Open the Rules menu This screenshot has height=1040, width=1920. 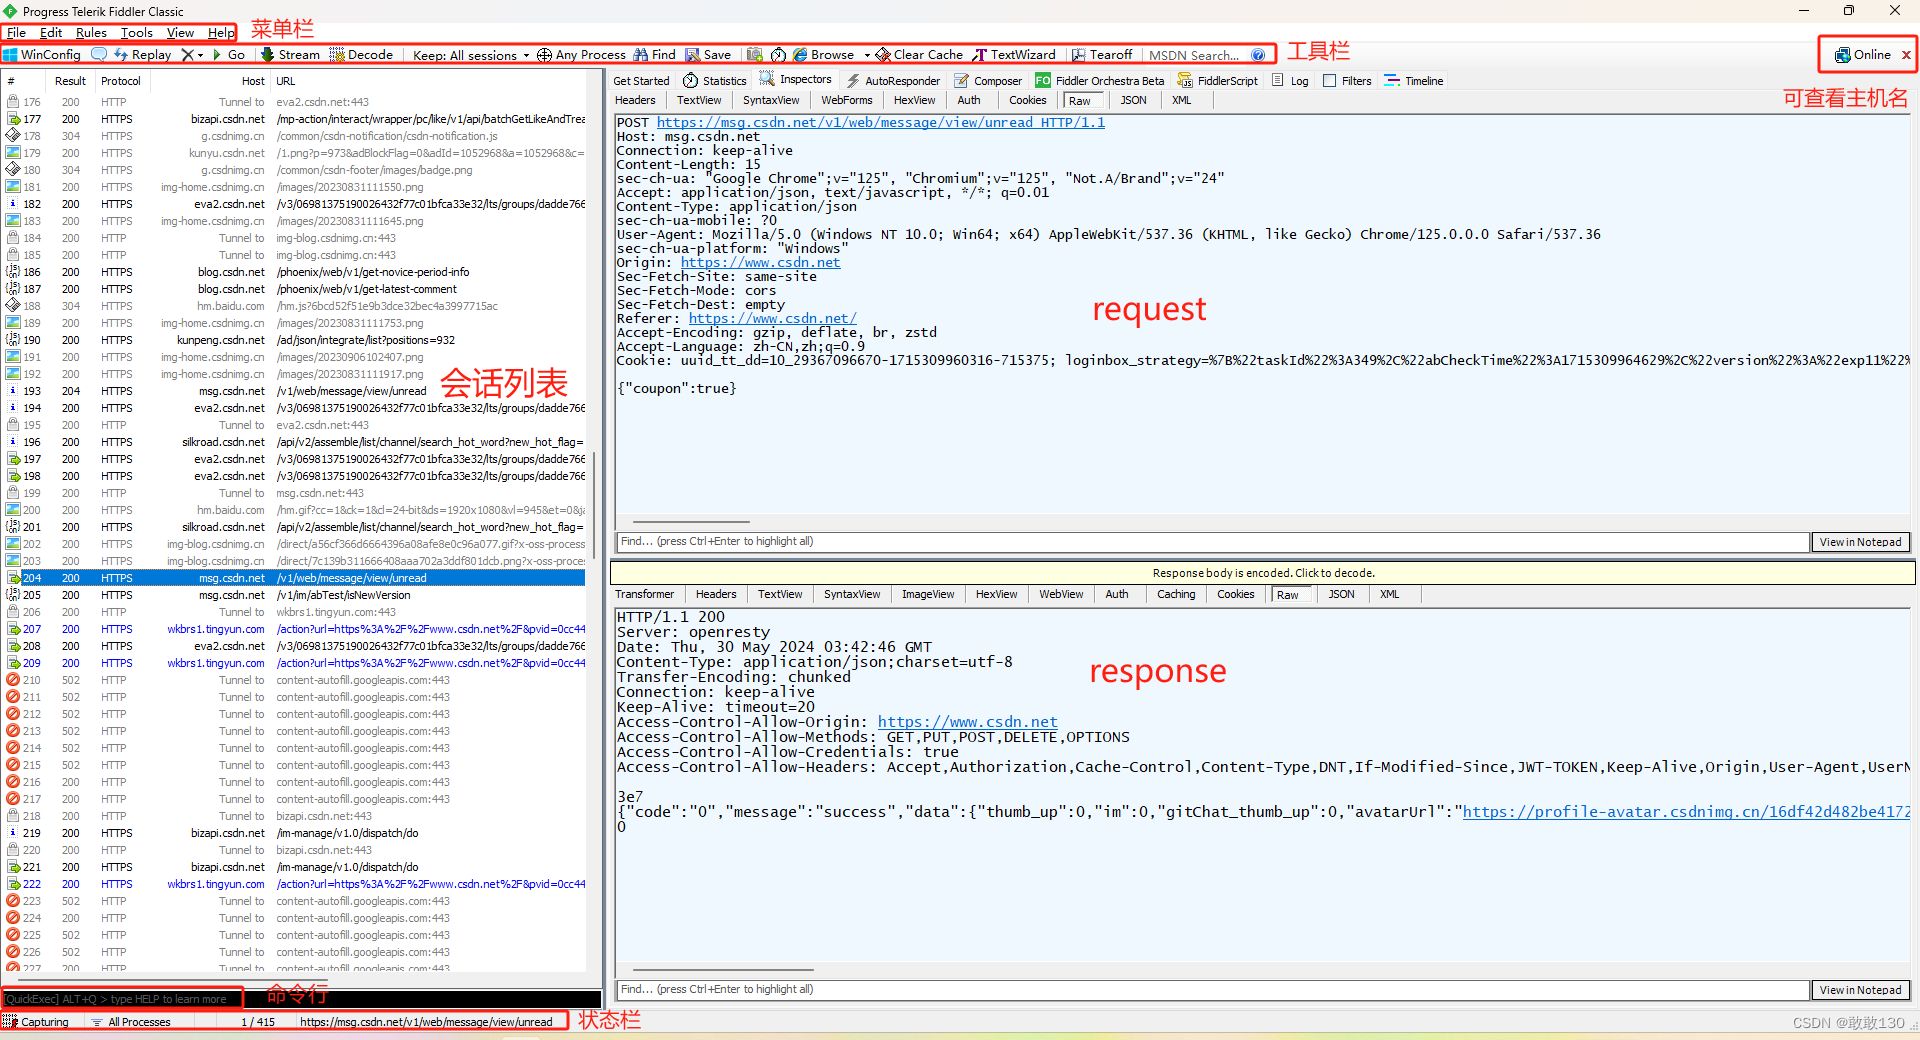[x=91, y=33]
